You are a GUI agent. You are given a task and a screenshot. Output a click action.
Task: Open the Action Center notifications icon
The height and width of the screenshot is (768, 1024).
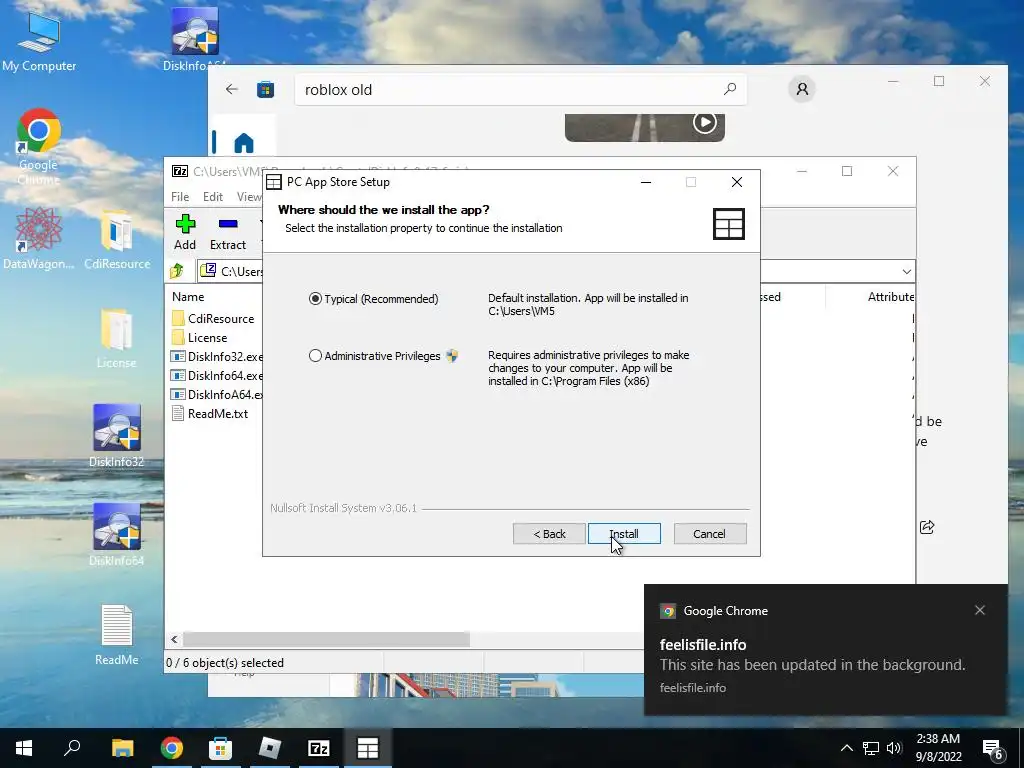click(993, 748)
